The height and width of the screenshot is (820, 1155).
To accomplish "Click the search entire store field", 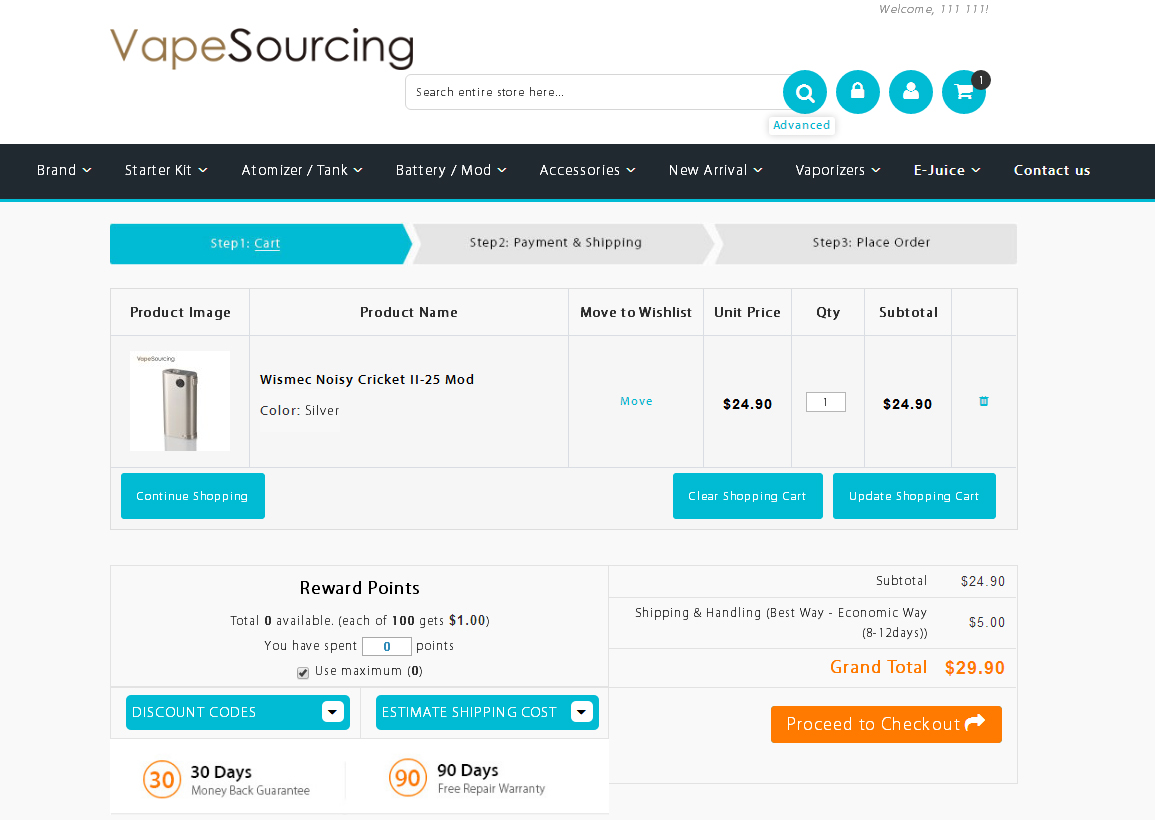I will (x=594, y=92).
